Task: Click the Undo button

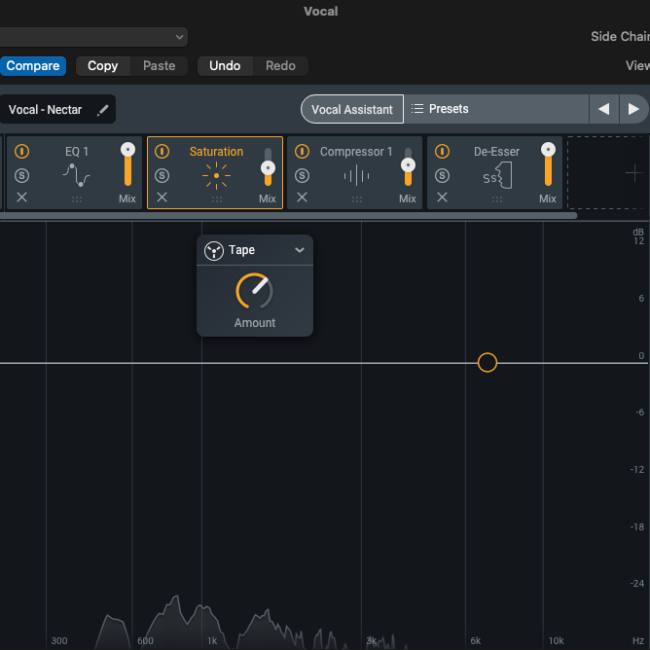Action: 224,66
